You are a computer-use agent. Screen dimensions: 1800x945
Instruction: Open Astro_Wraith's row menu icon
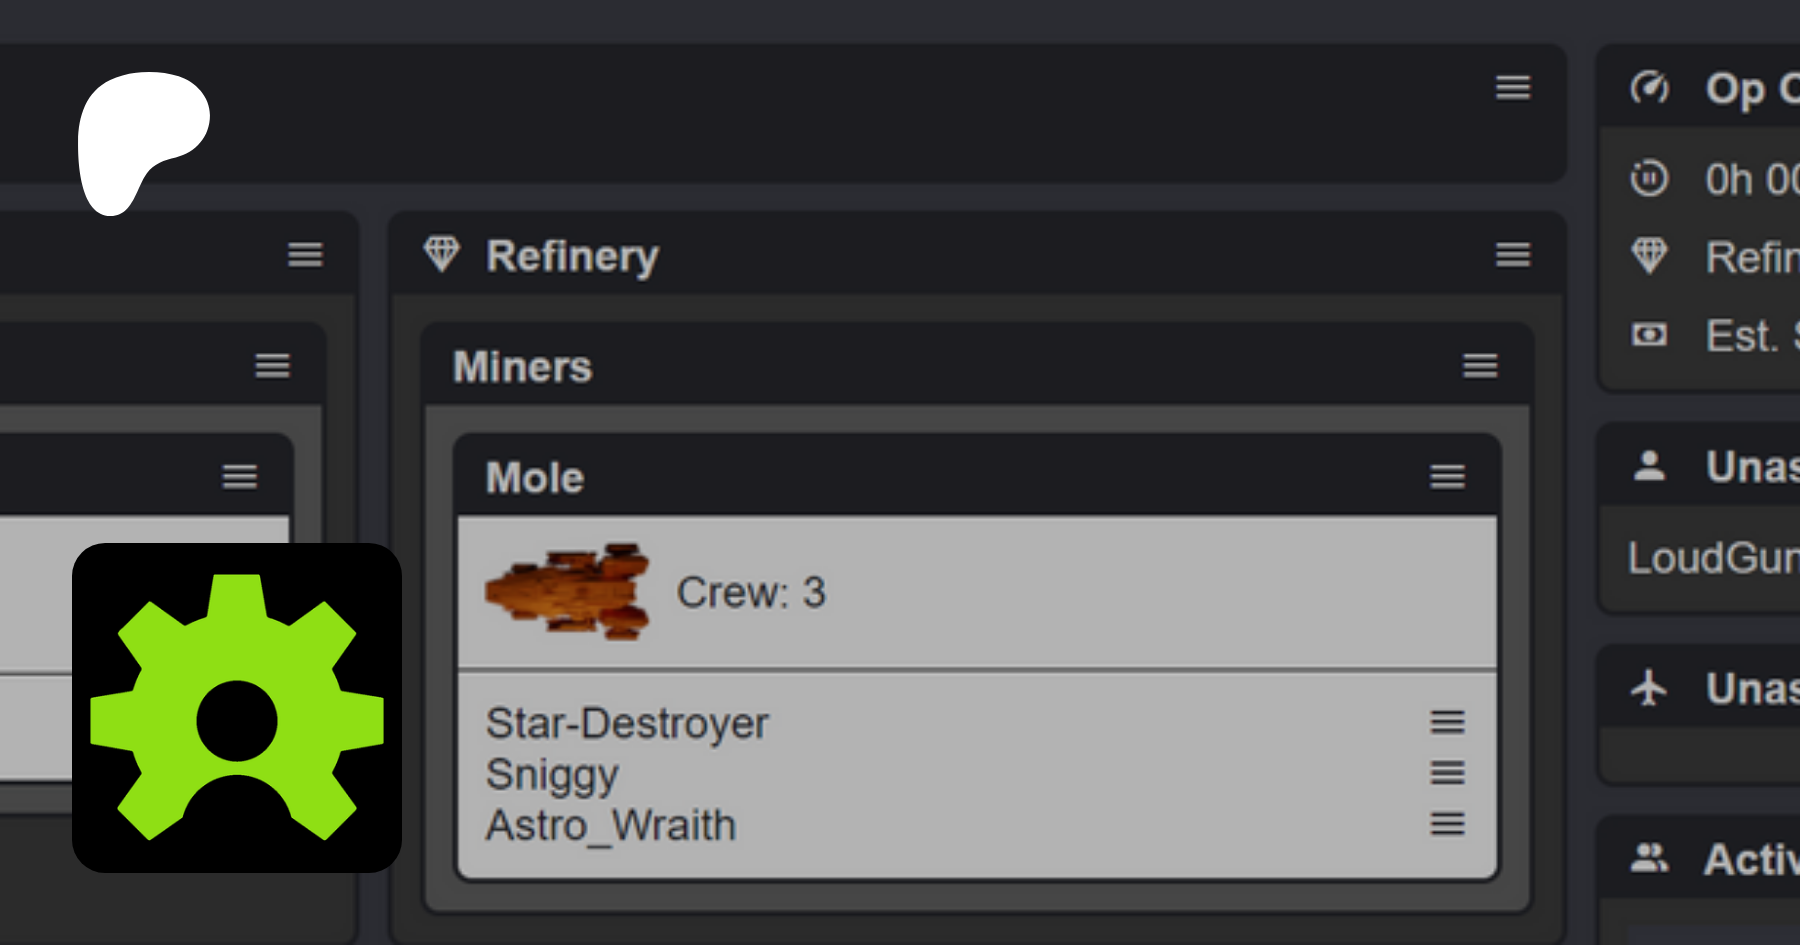click(1447, 824)
